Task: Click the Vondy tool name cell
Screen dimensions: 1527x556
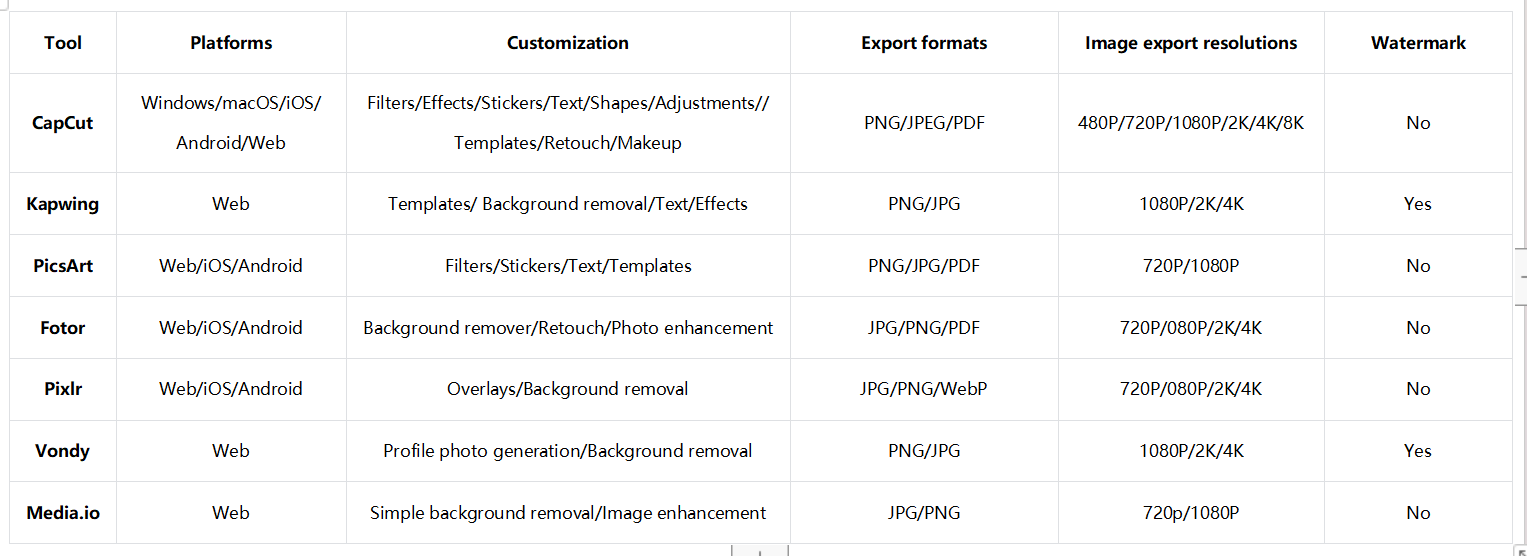Action: point(63,451)
